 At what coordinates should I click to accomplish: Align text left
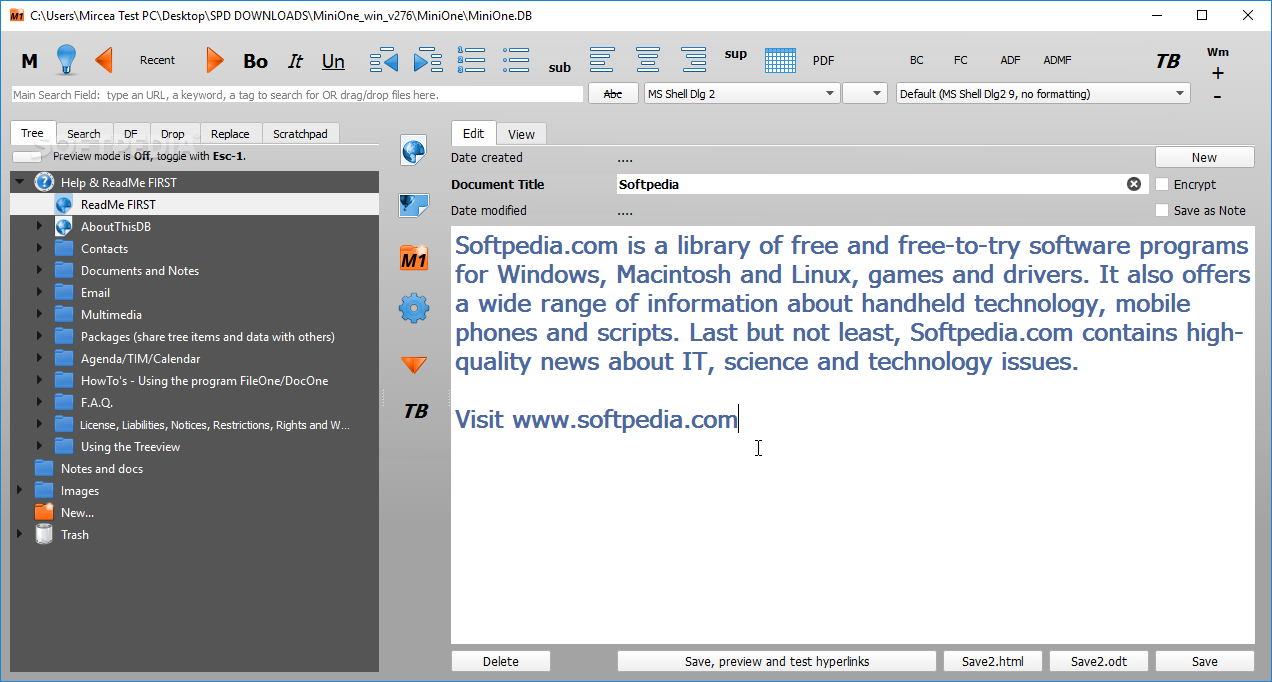[602, 59]
